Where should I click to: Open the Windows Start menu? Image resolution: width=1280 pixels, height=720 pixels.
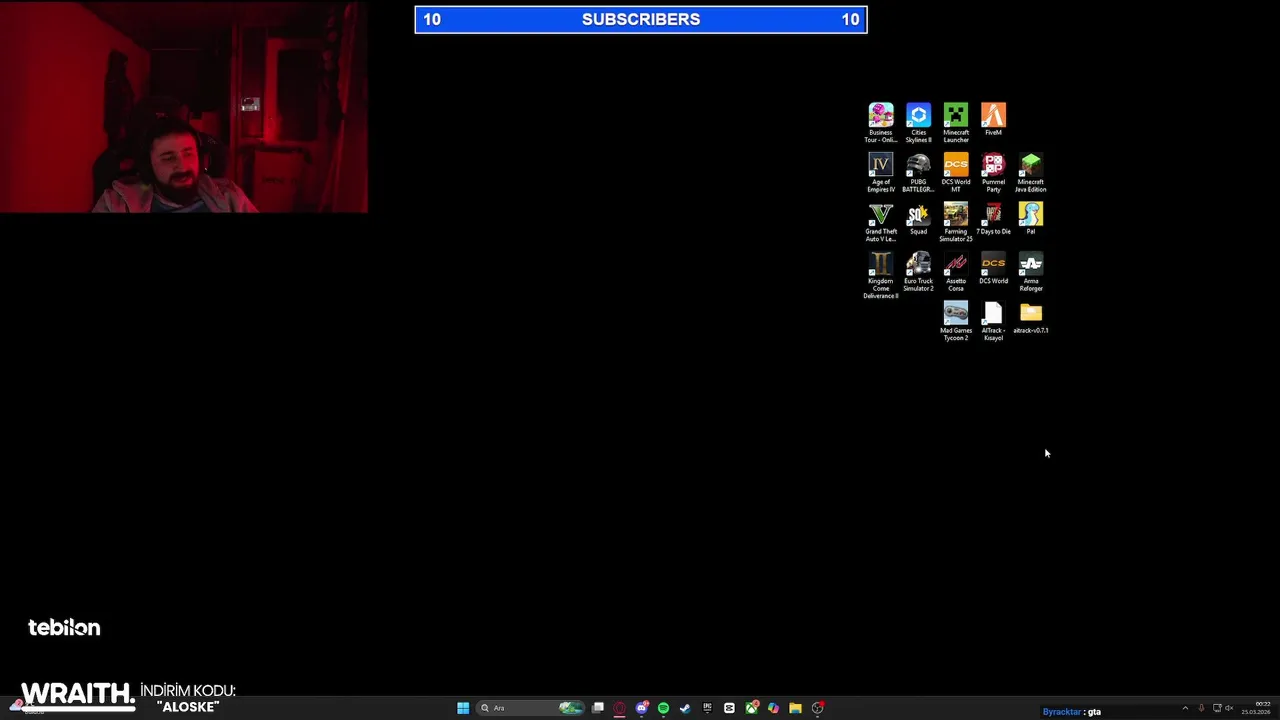click(x=463, y=708)
